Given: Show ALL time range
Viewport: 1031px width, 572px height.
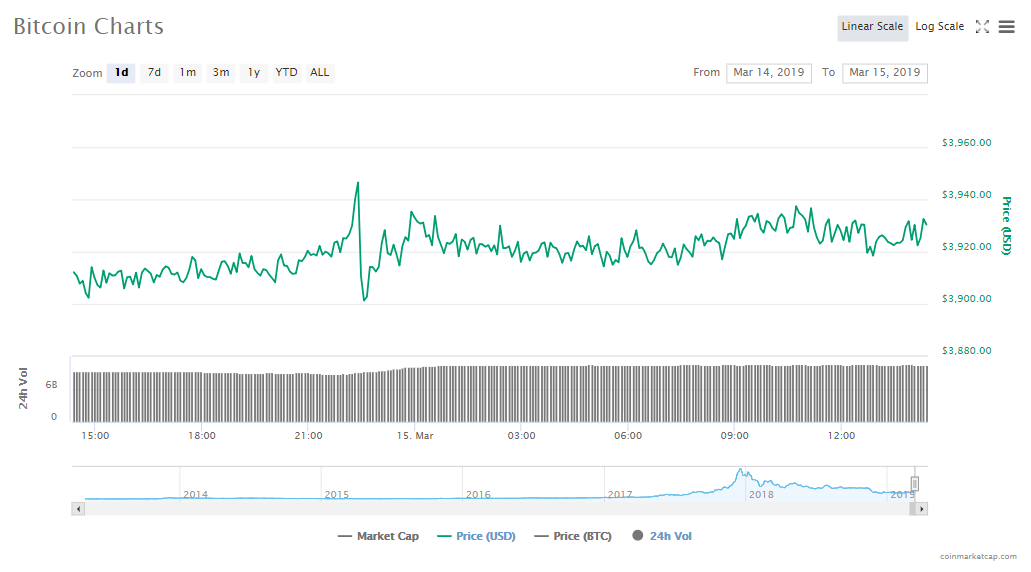Looking at the screenshot, I should coord(319,73).
